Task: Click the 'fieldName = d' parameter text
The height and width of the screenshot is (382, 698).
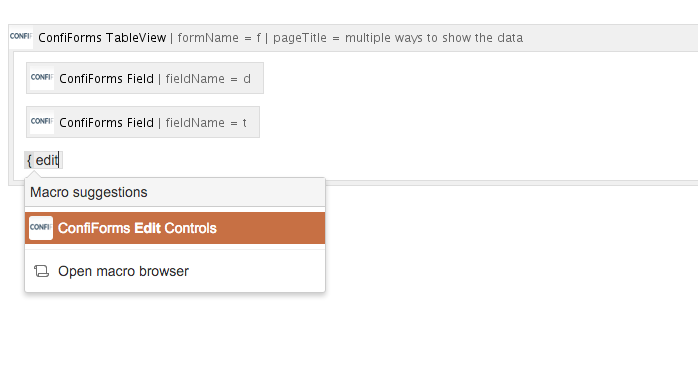Action: (x=208, y=79)
